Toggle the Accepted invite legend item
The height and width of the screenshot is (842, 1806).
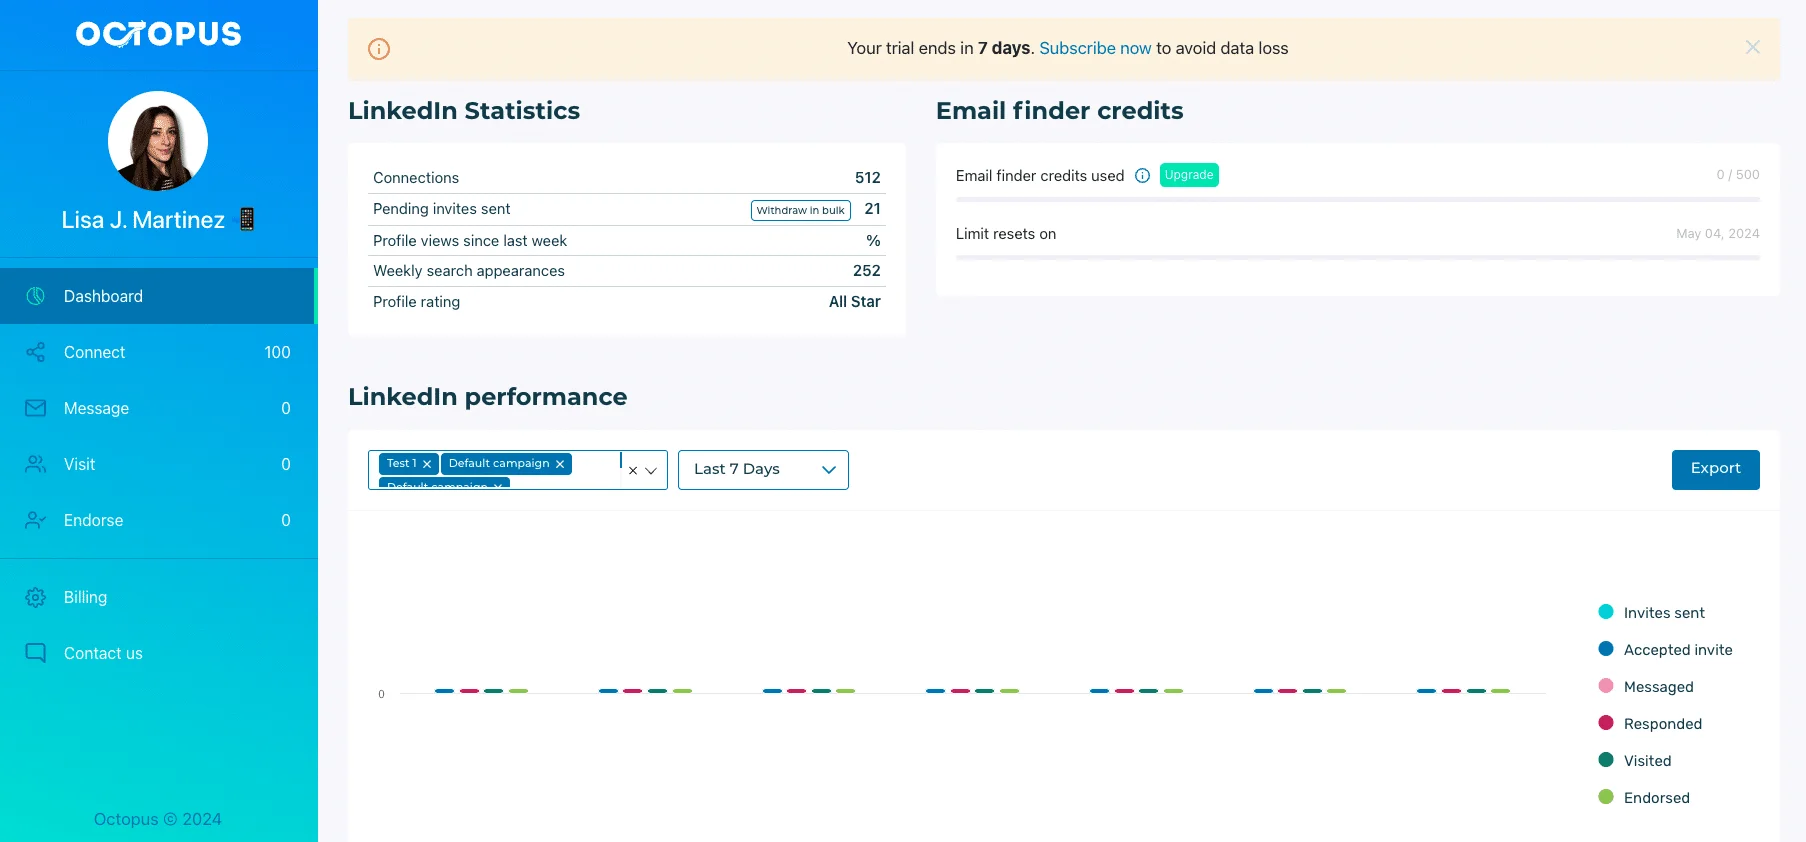[x=1665, y=649]
